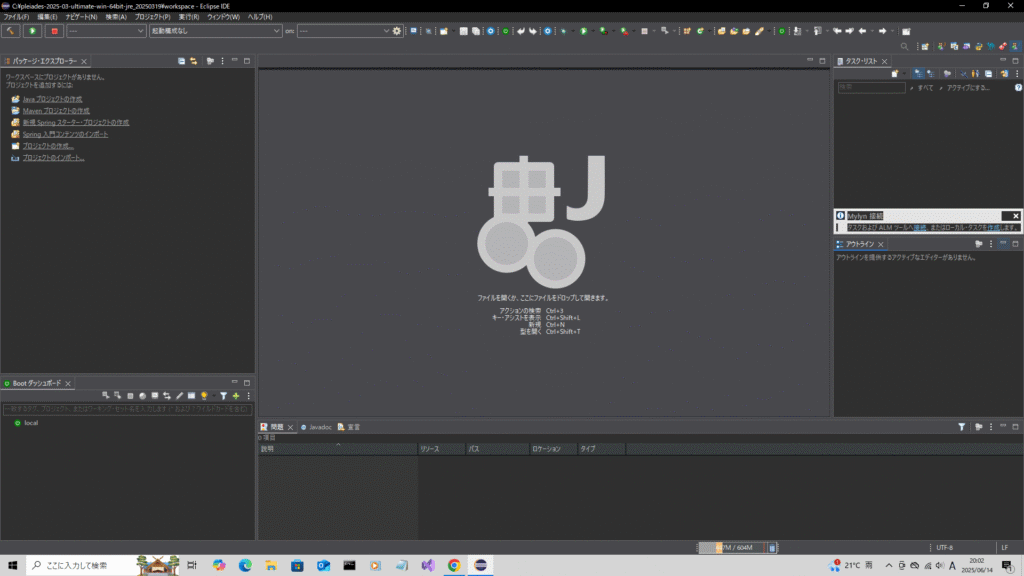
Task: Click the garbage collector trash icon
Action: click(x=772, y=548)
